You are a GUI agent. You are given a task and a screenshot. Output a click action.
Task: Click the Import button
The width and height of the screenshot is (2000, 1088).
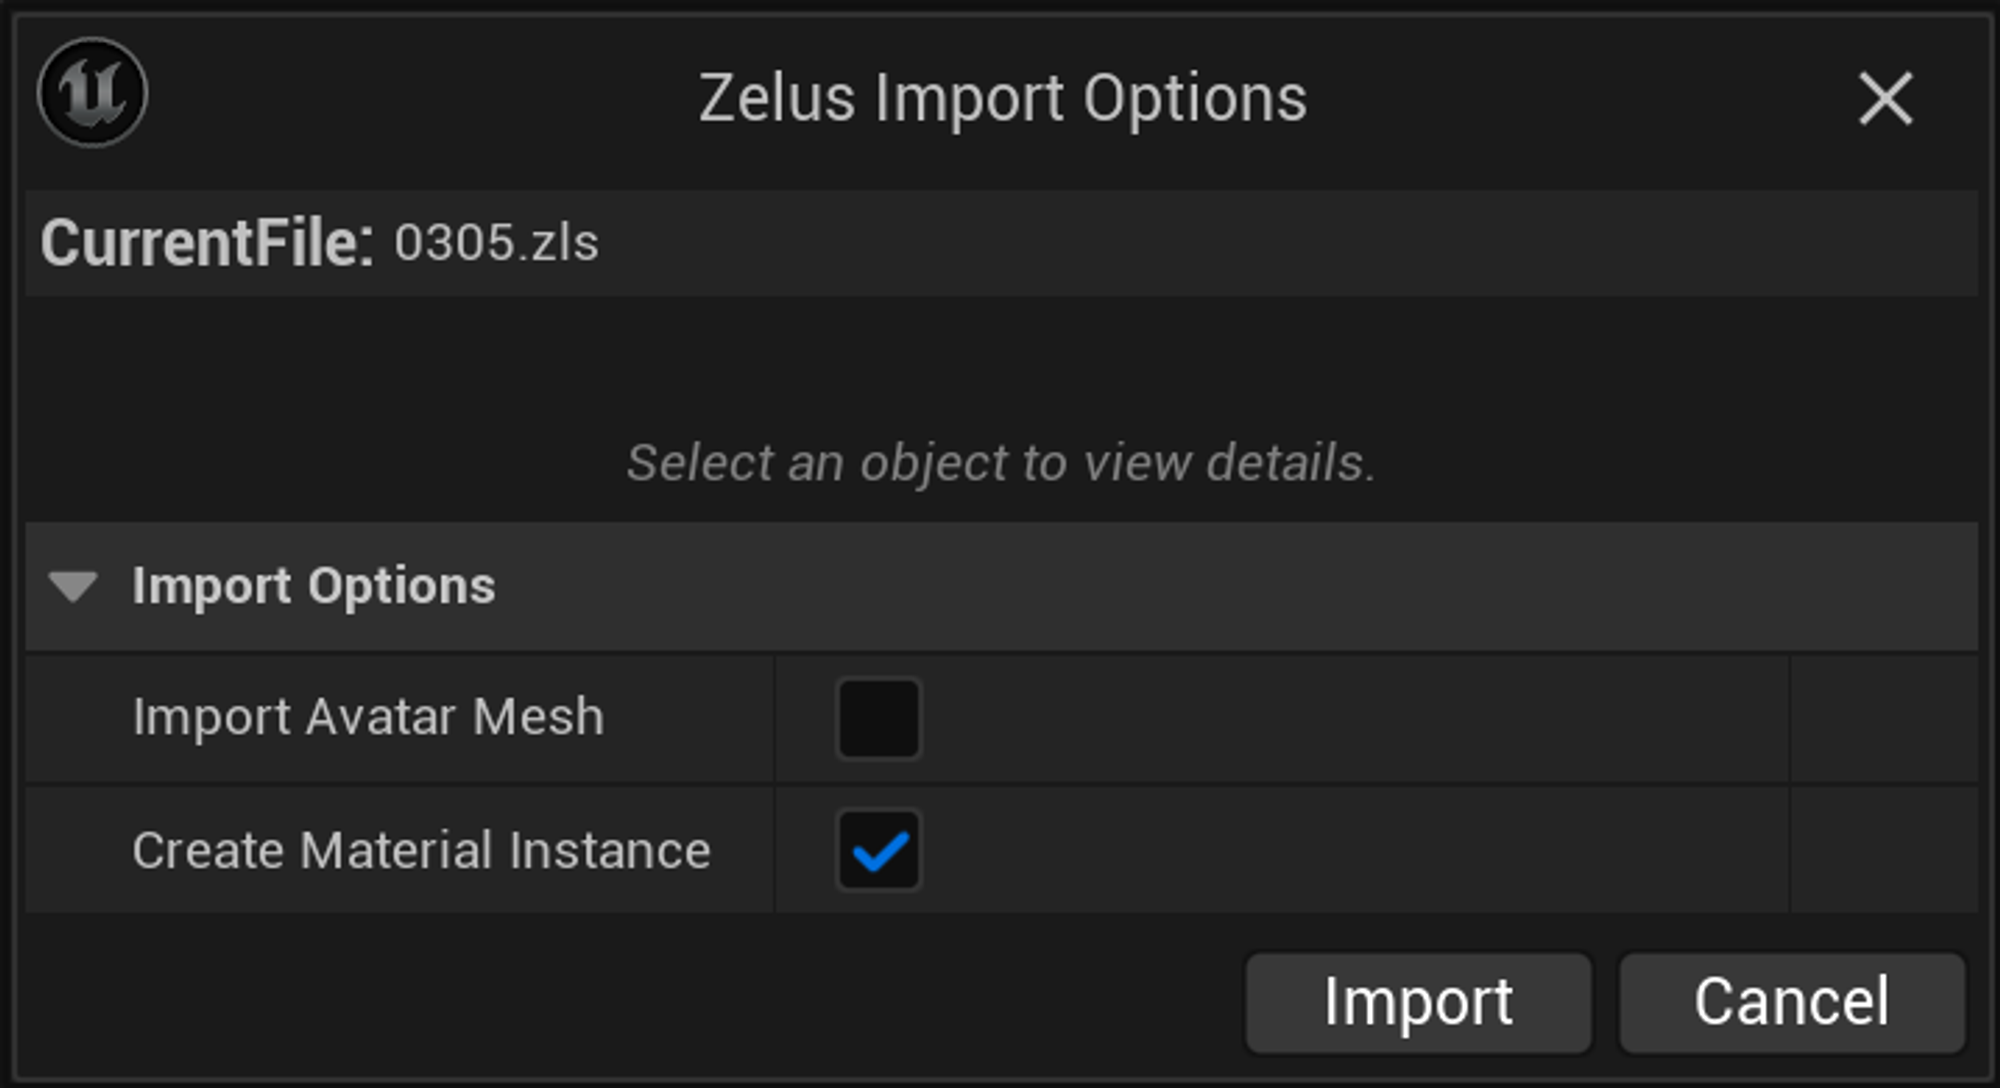pyautogui.click(x=1418, y=1002)
